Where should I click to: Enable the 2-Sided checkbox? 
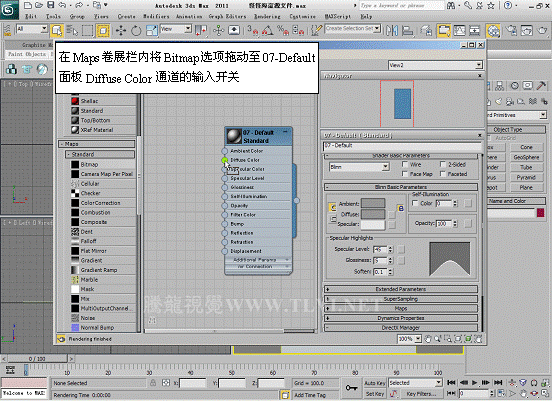tap(443, 164)
